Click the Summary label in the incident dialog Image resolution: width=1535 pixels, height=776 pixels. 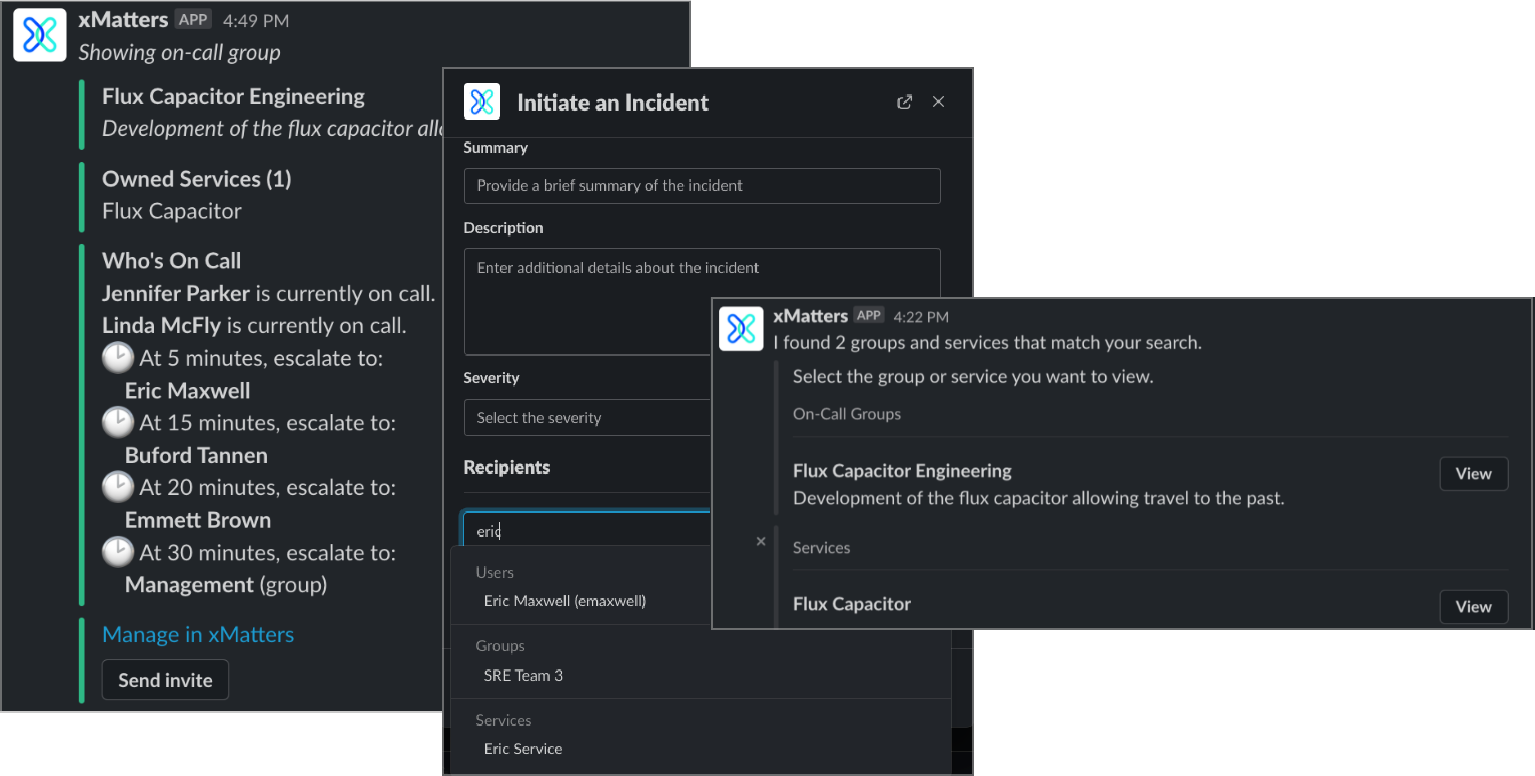pos(495,148)
